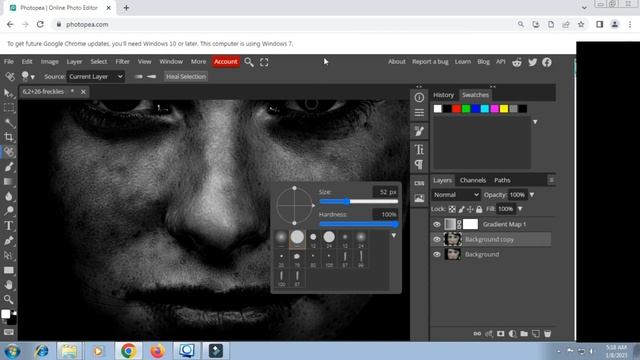Click the red Account button

225,62
